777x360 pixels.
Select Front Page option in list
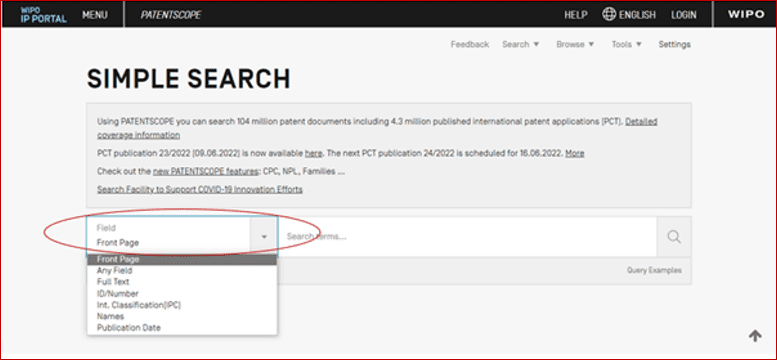click(x=182, y=259)
